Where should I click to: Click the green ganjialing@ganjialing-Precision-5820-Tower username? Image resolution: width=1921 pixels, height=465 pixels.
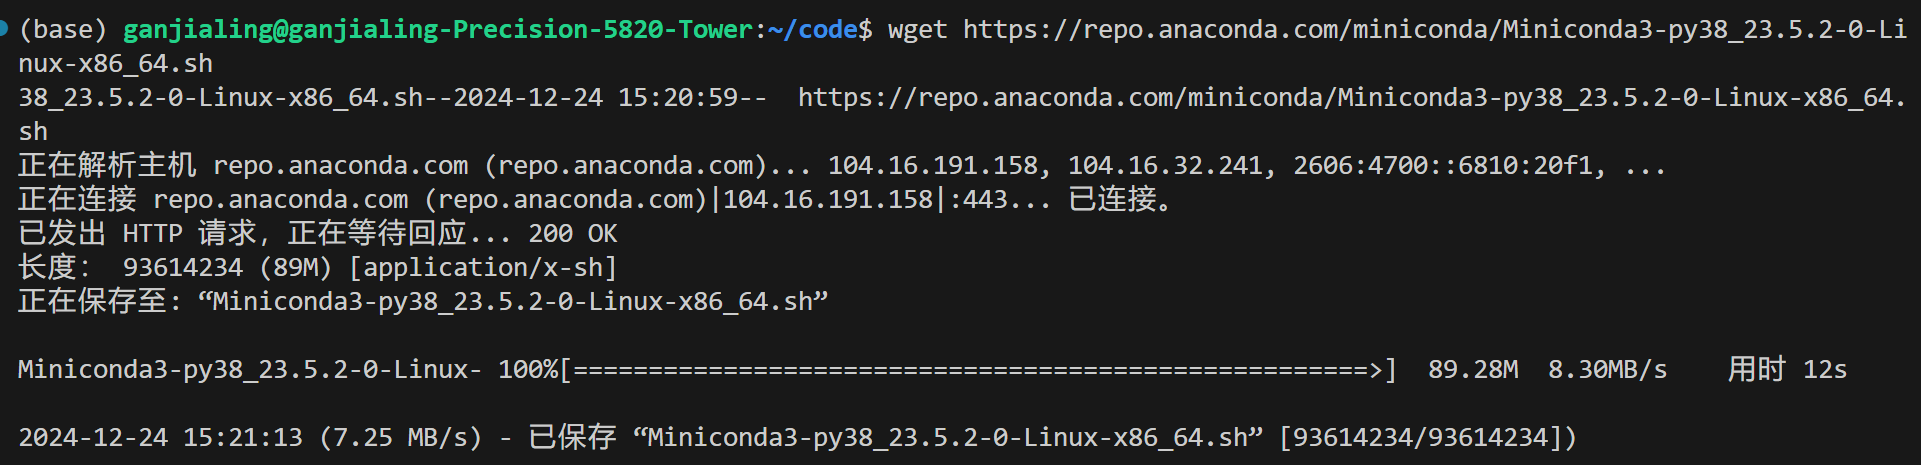(x=437, y=30)
